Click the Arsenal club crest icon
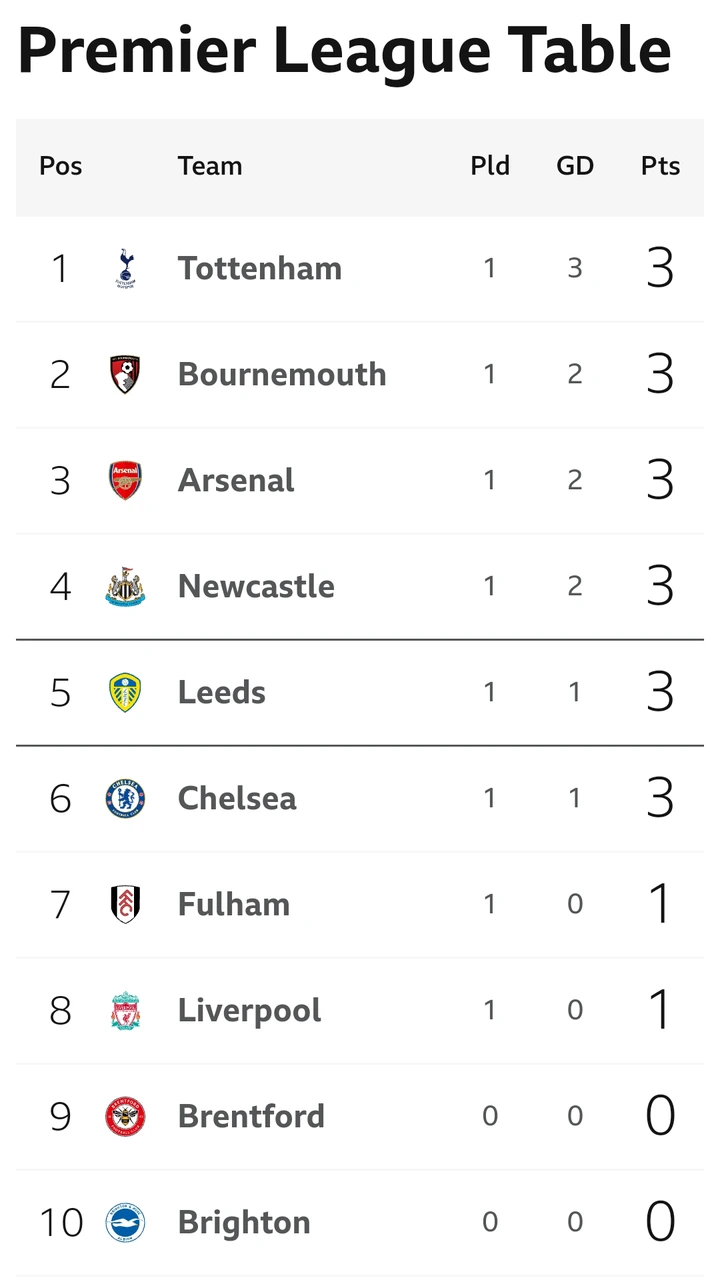The width and height of the screenshot is (720, 1280). 125,480
